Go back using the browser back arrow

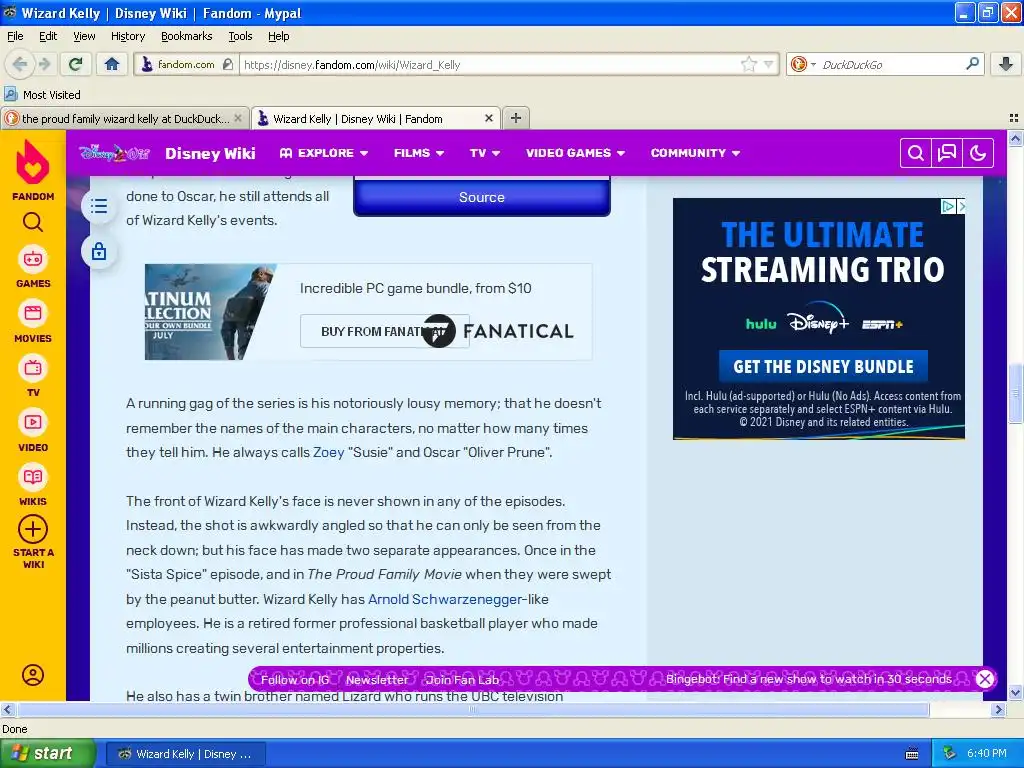tap(20, 64)
